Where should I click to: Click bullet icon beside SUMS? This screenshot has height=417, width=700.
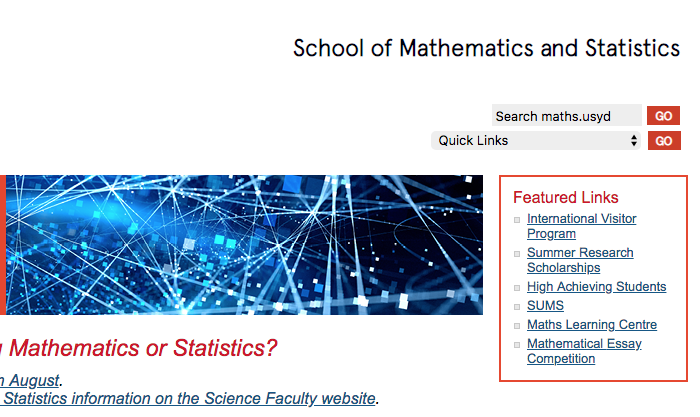coord(517,307)
